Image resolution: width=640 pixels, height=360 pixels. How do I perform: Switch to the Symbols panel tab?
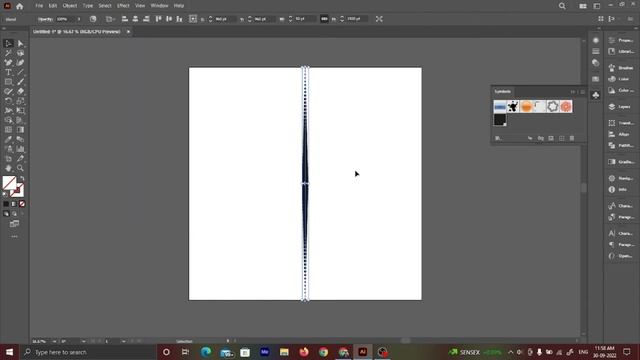502,91
